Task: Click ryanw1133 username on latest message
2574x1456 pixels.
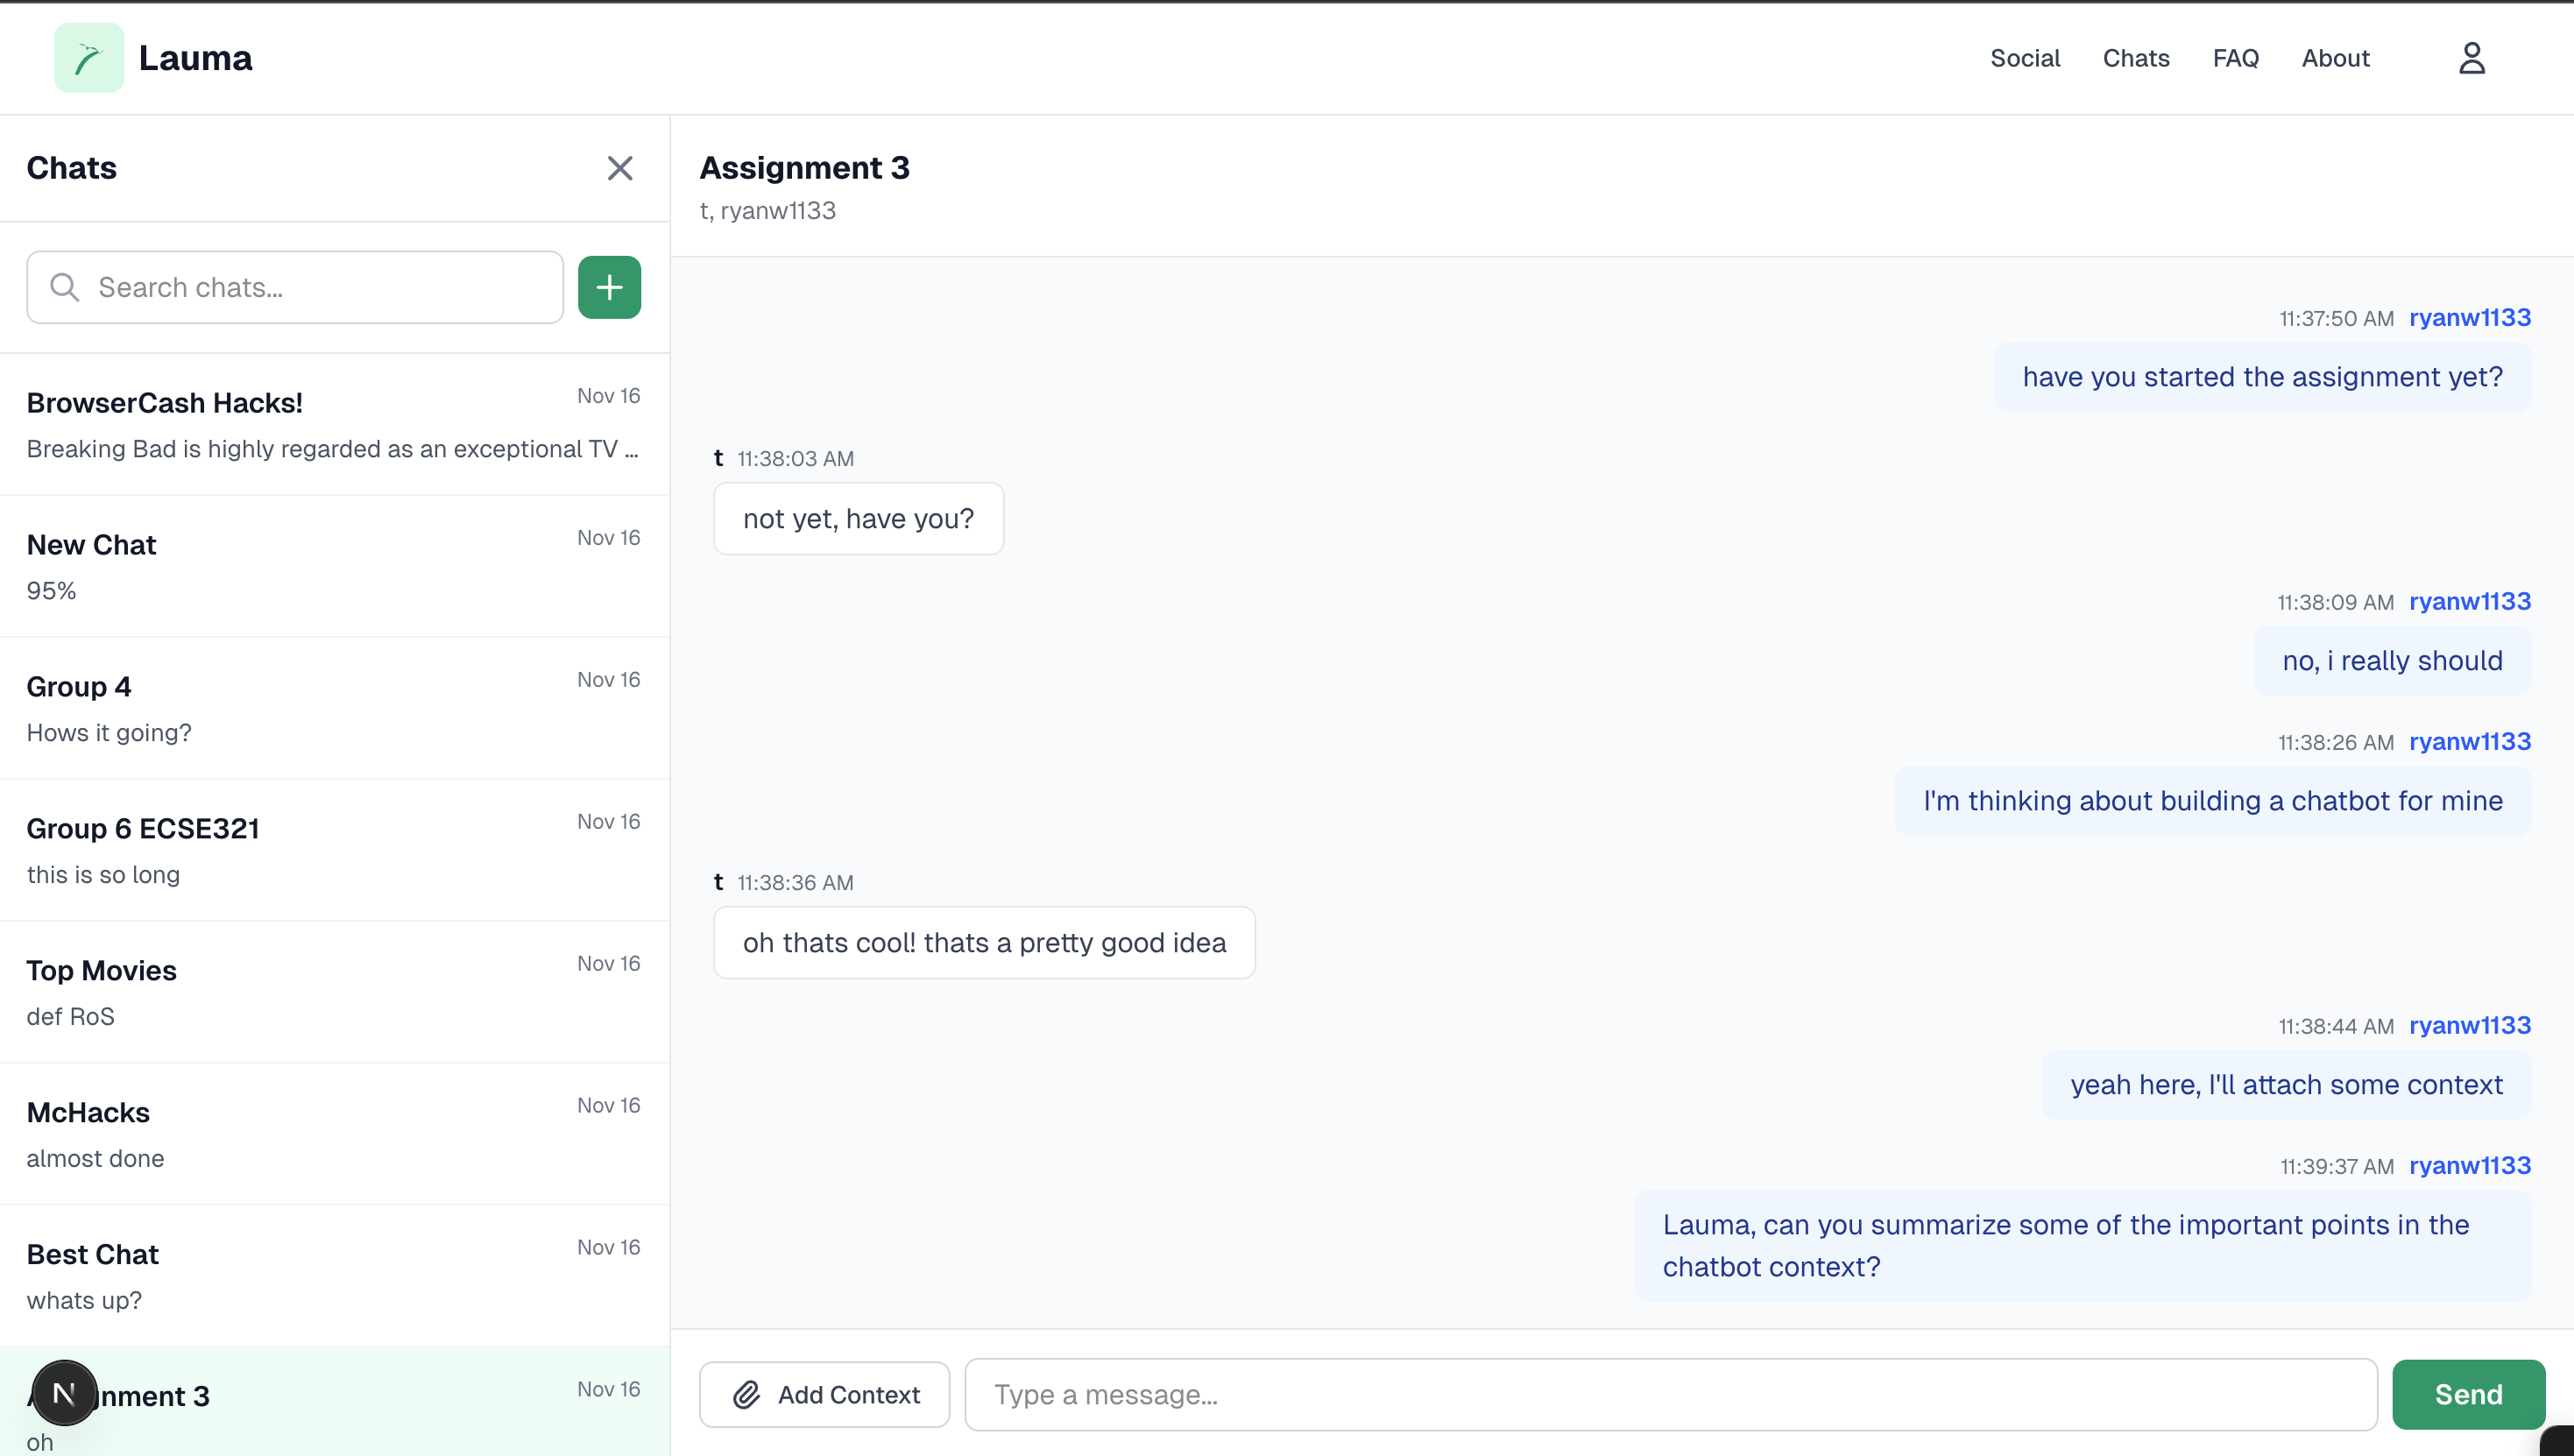Action: (2469, 1166)
